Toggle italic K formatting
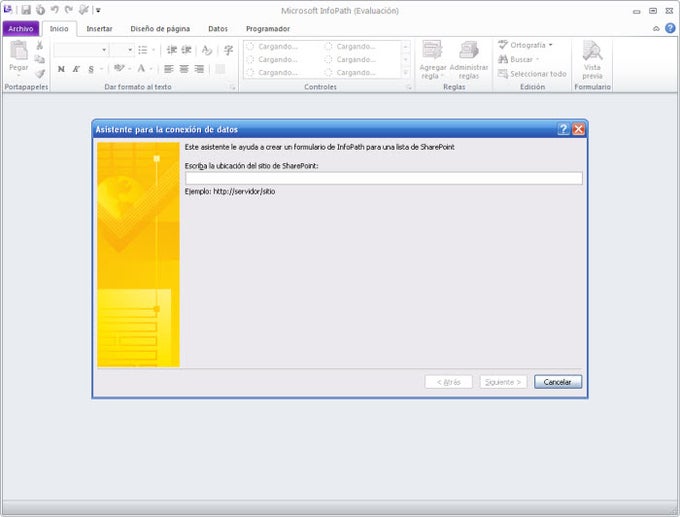The height and width of the screenshot is (517, 680). (76, 69)
